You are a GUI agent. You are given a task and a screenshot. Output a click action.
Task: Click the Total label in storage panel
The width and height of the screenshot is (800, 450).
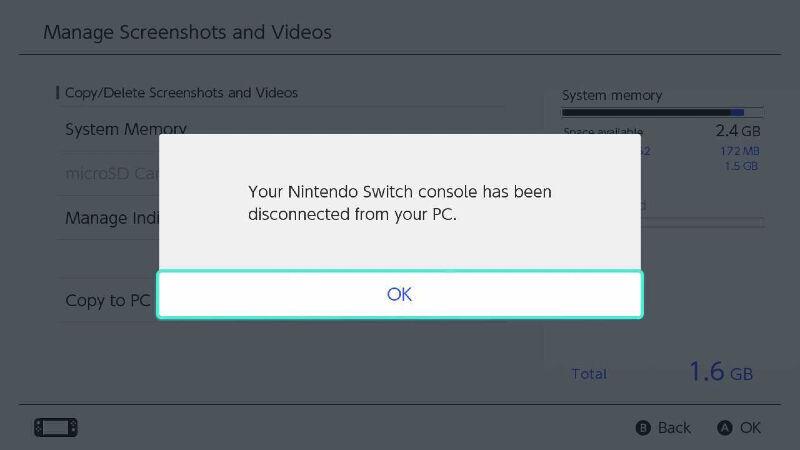pos(589,374)
